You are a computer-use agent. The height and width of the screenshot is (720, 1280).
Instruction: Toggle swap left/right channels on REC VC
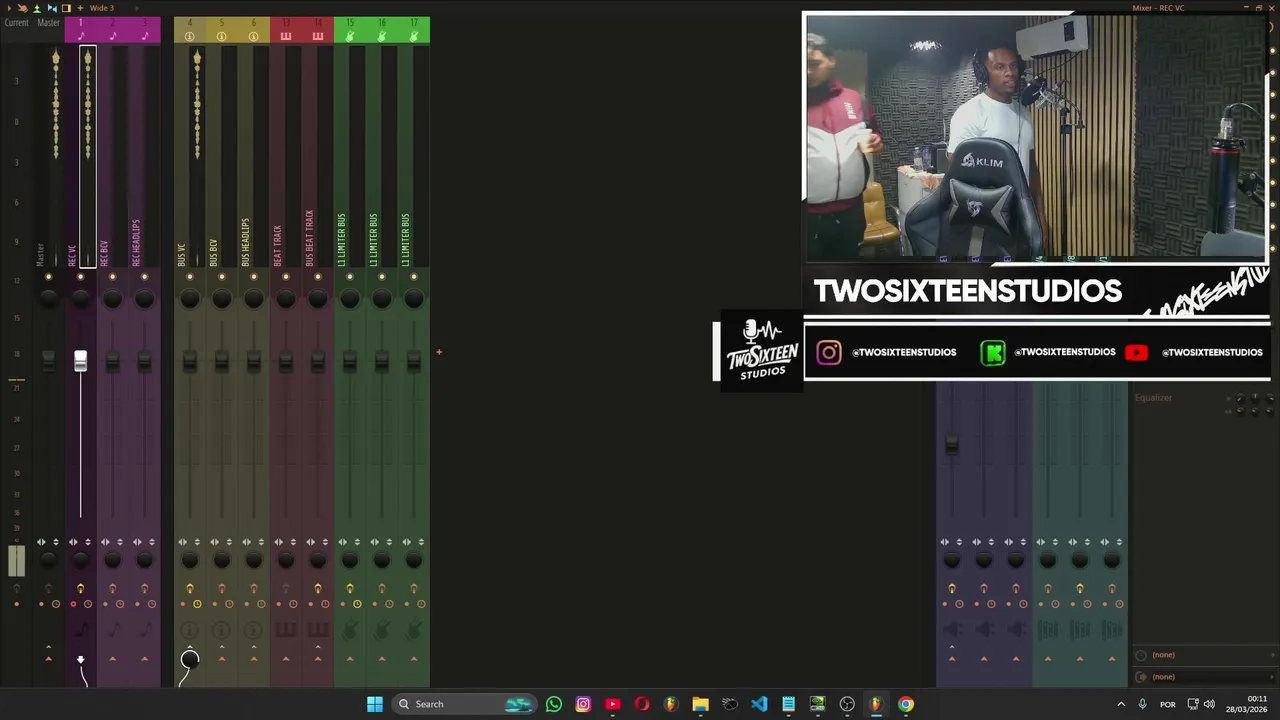coord(73,542)
